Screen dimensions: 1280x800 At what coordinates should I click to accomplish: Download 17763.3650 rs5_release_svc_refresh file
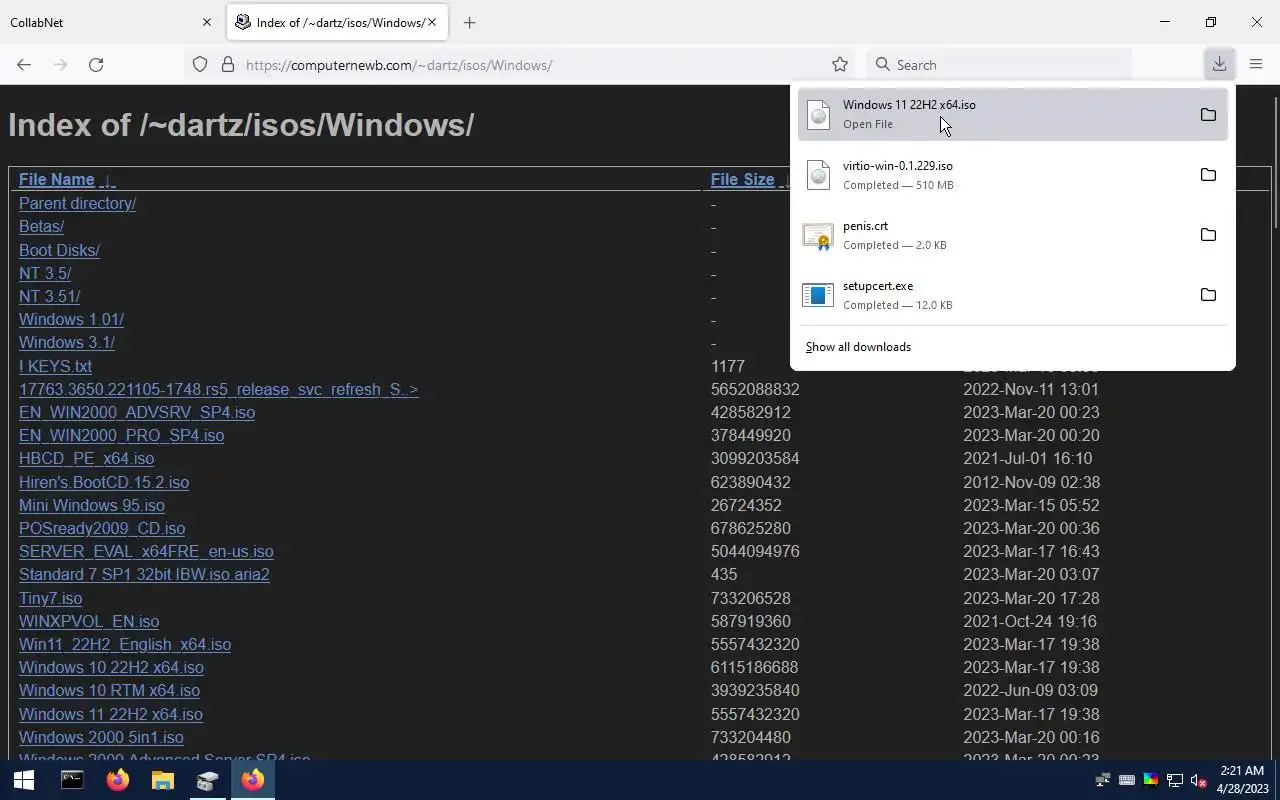point(218,389)
